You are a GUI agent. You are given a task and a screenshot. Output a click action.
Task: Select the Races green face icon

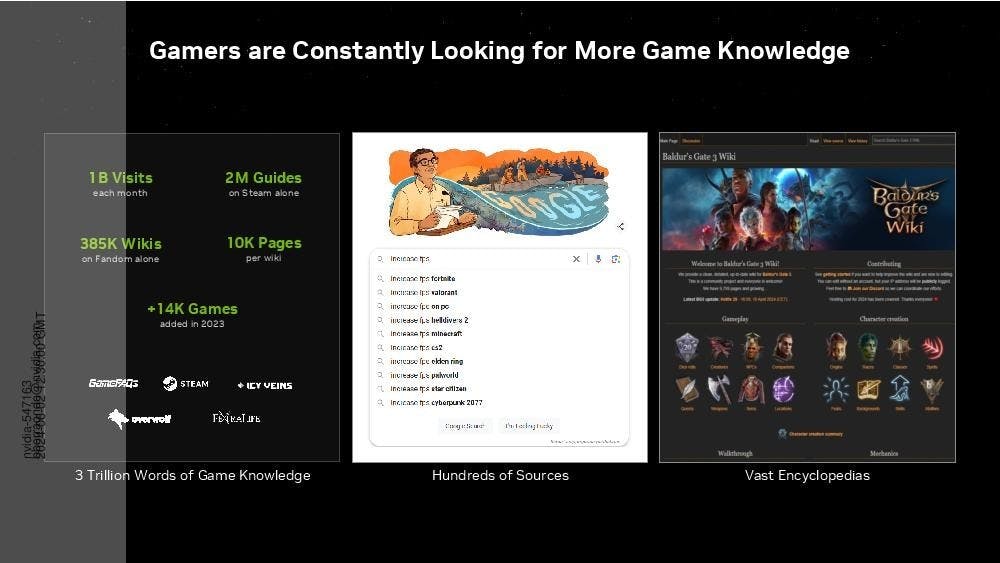click(x=868, y=348)
